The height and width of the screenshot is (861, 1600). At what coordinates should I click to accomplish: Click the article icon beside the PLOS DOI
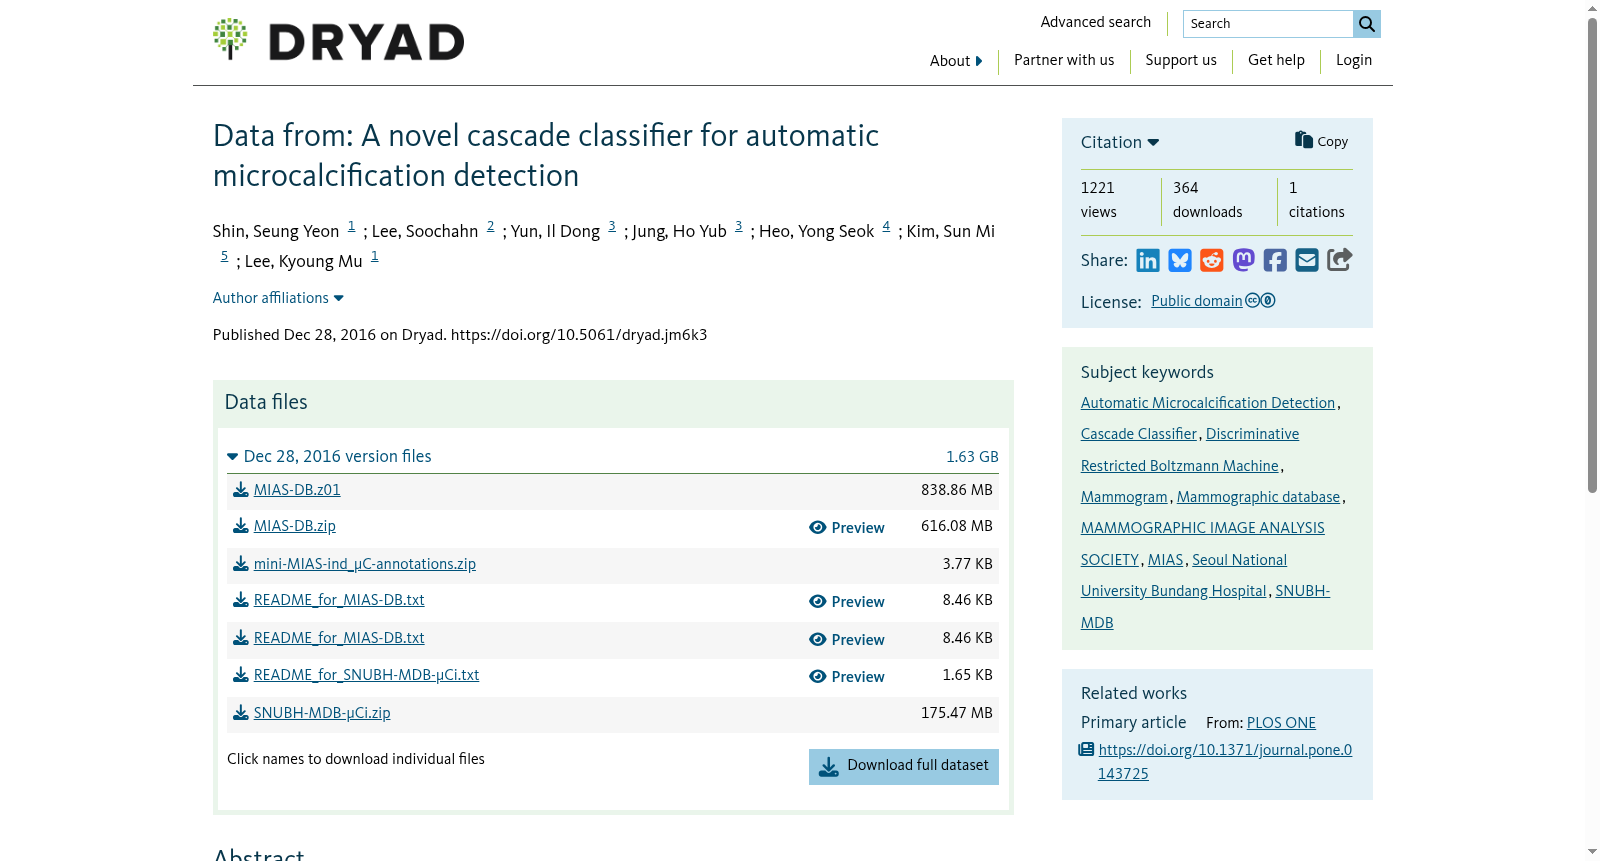(x=1086, y=750)
